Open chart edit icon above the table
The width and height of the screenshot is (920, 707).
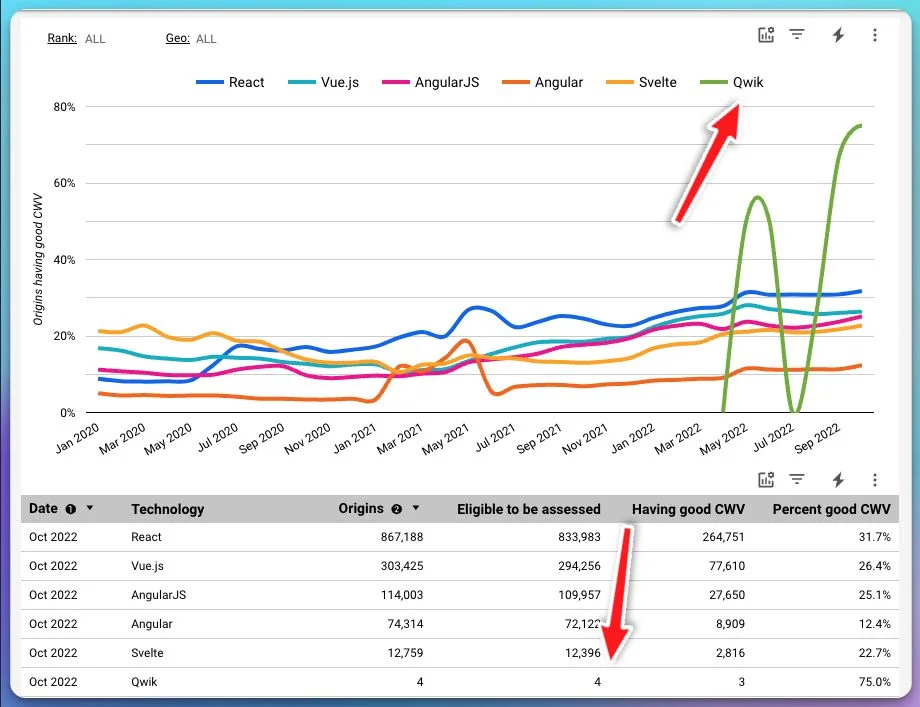[x=766, y=480]
